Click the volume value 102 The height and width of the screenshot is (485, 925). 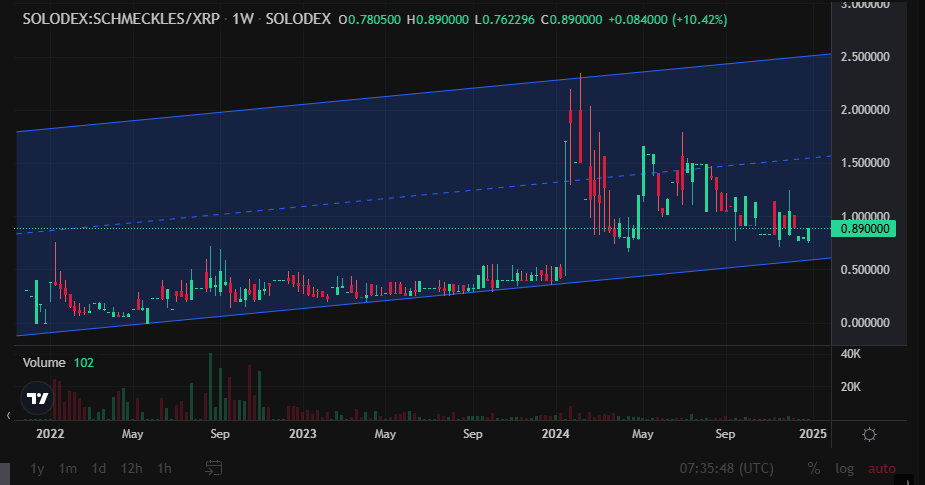[84, 362]
